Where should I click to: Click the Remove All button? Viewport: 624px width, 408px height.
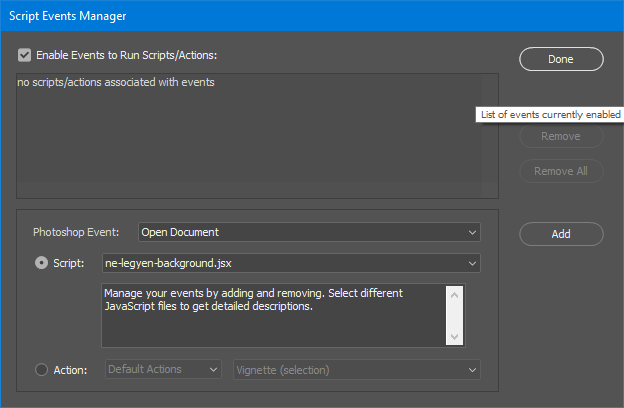tap(561, 171)
